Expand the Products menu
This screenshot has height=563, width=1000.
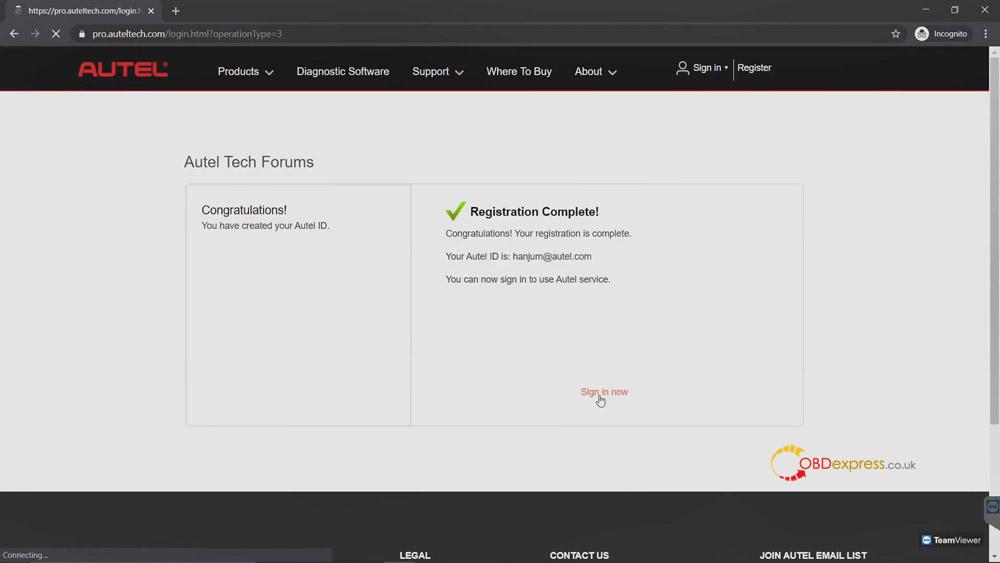[246, 71]
